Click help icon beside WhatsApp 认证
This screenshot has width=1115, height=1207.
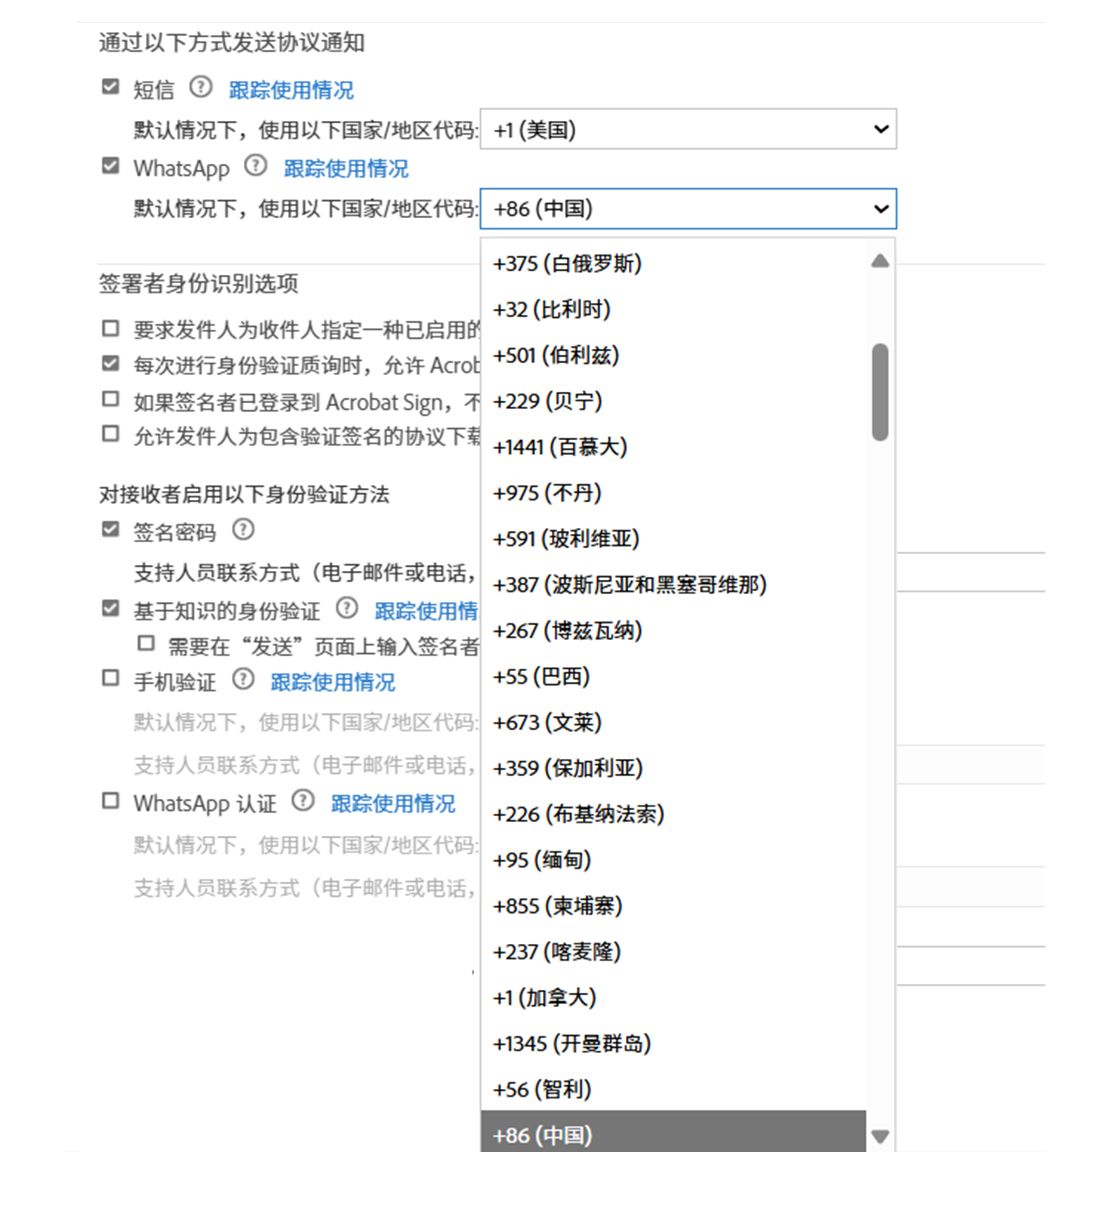303,801
